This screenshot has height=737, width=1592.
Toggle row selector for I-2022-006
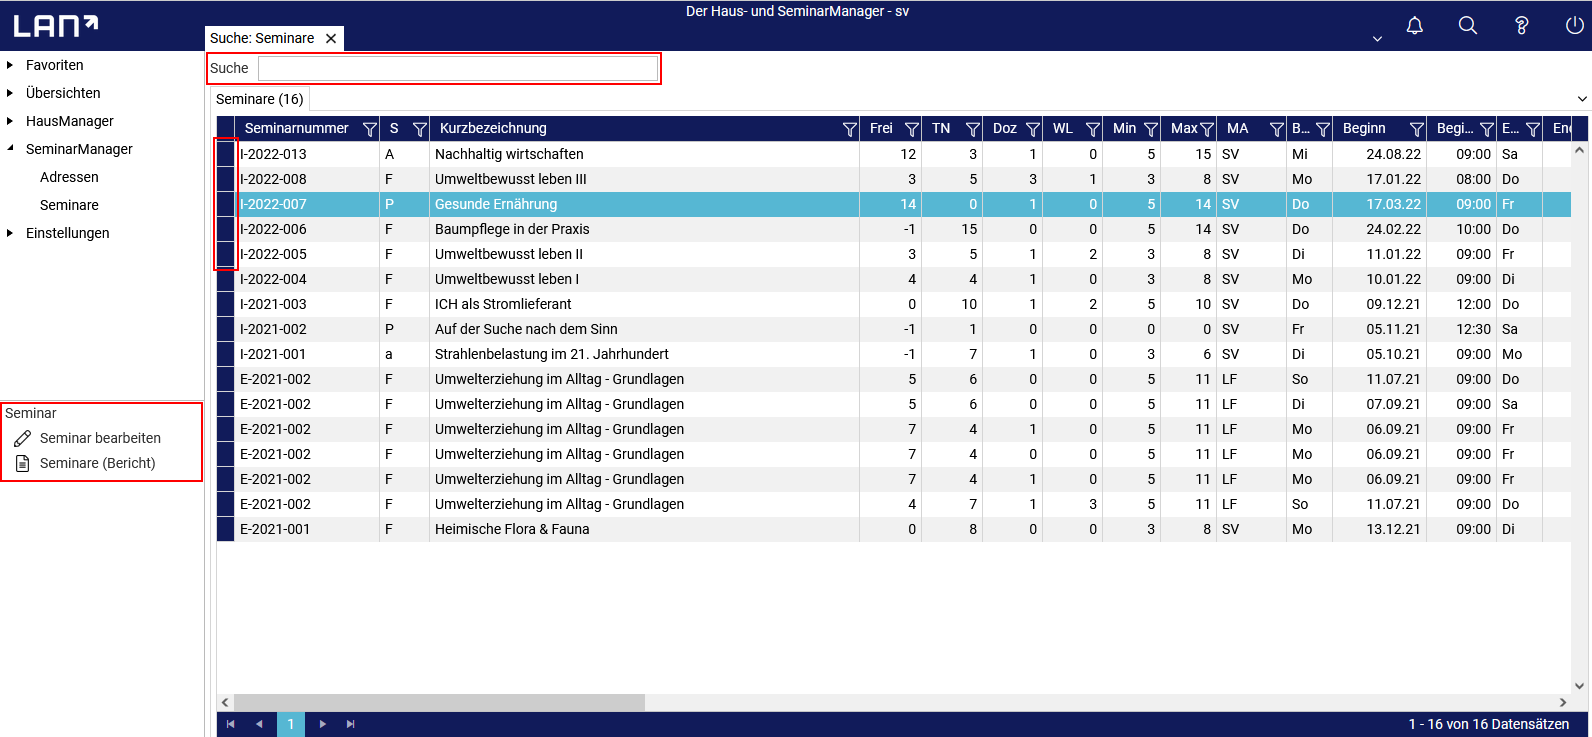(x=226, y=229)
